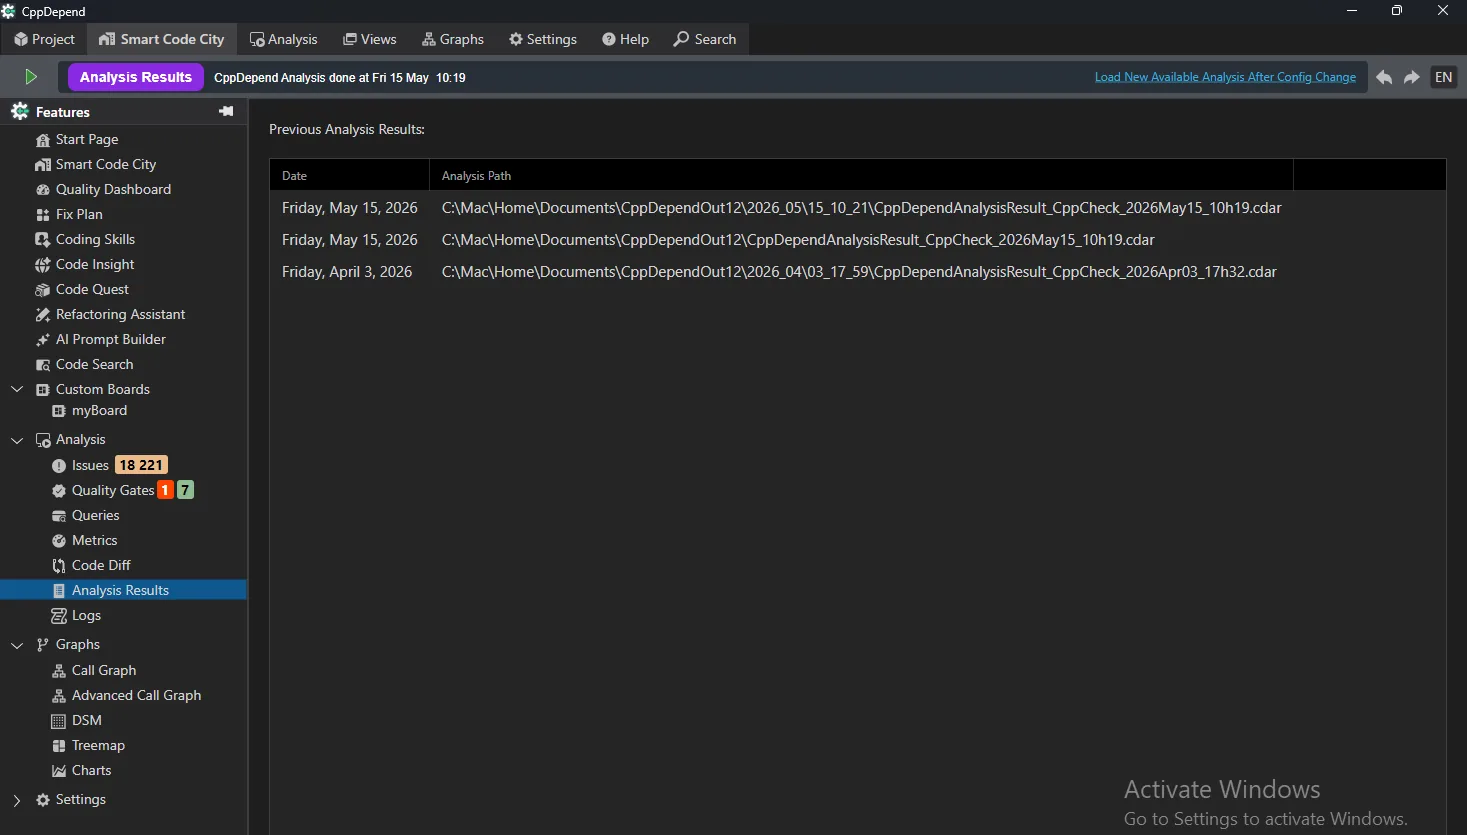Viewport: 1467px width, 835px height.
Task: Click the Issues warning icon
Action: pos(58,466)
